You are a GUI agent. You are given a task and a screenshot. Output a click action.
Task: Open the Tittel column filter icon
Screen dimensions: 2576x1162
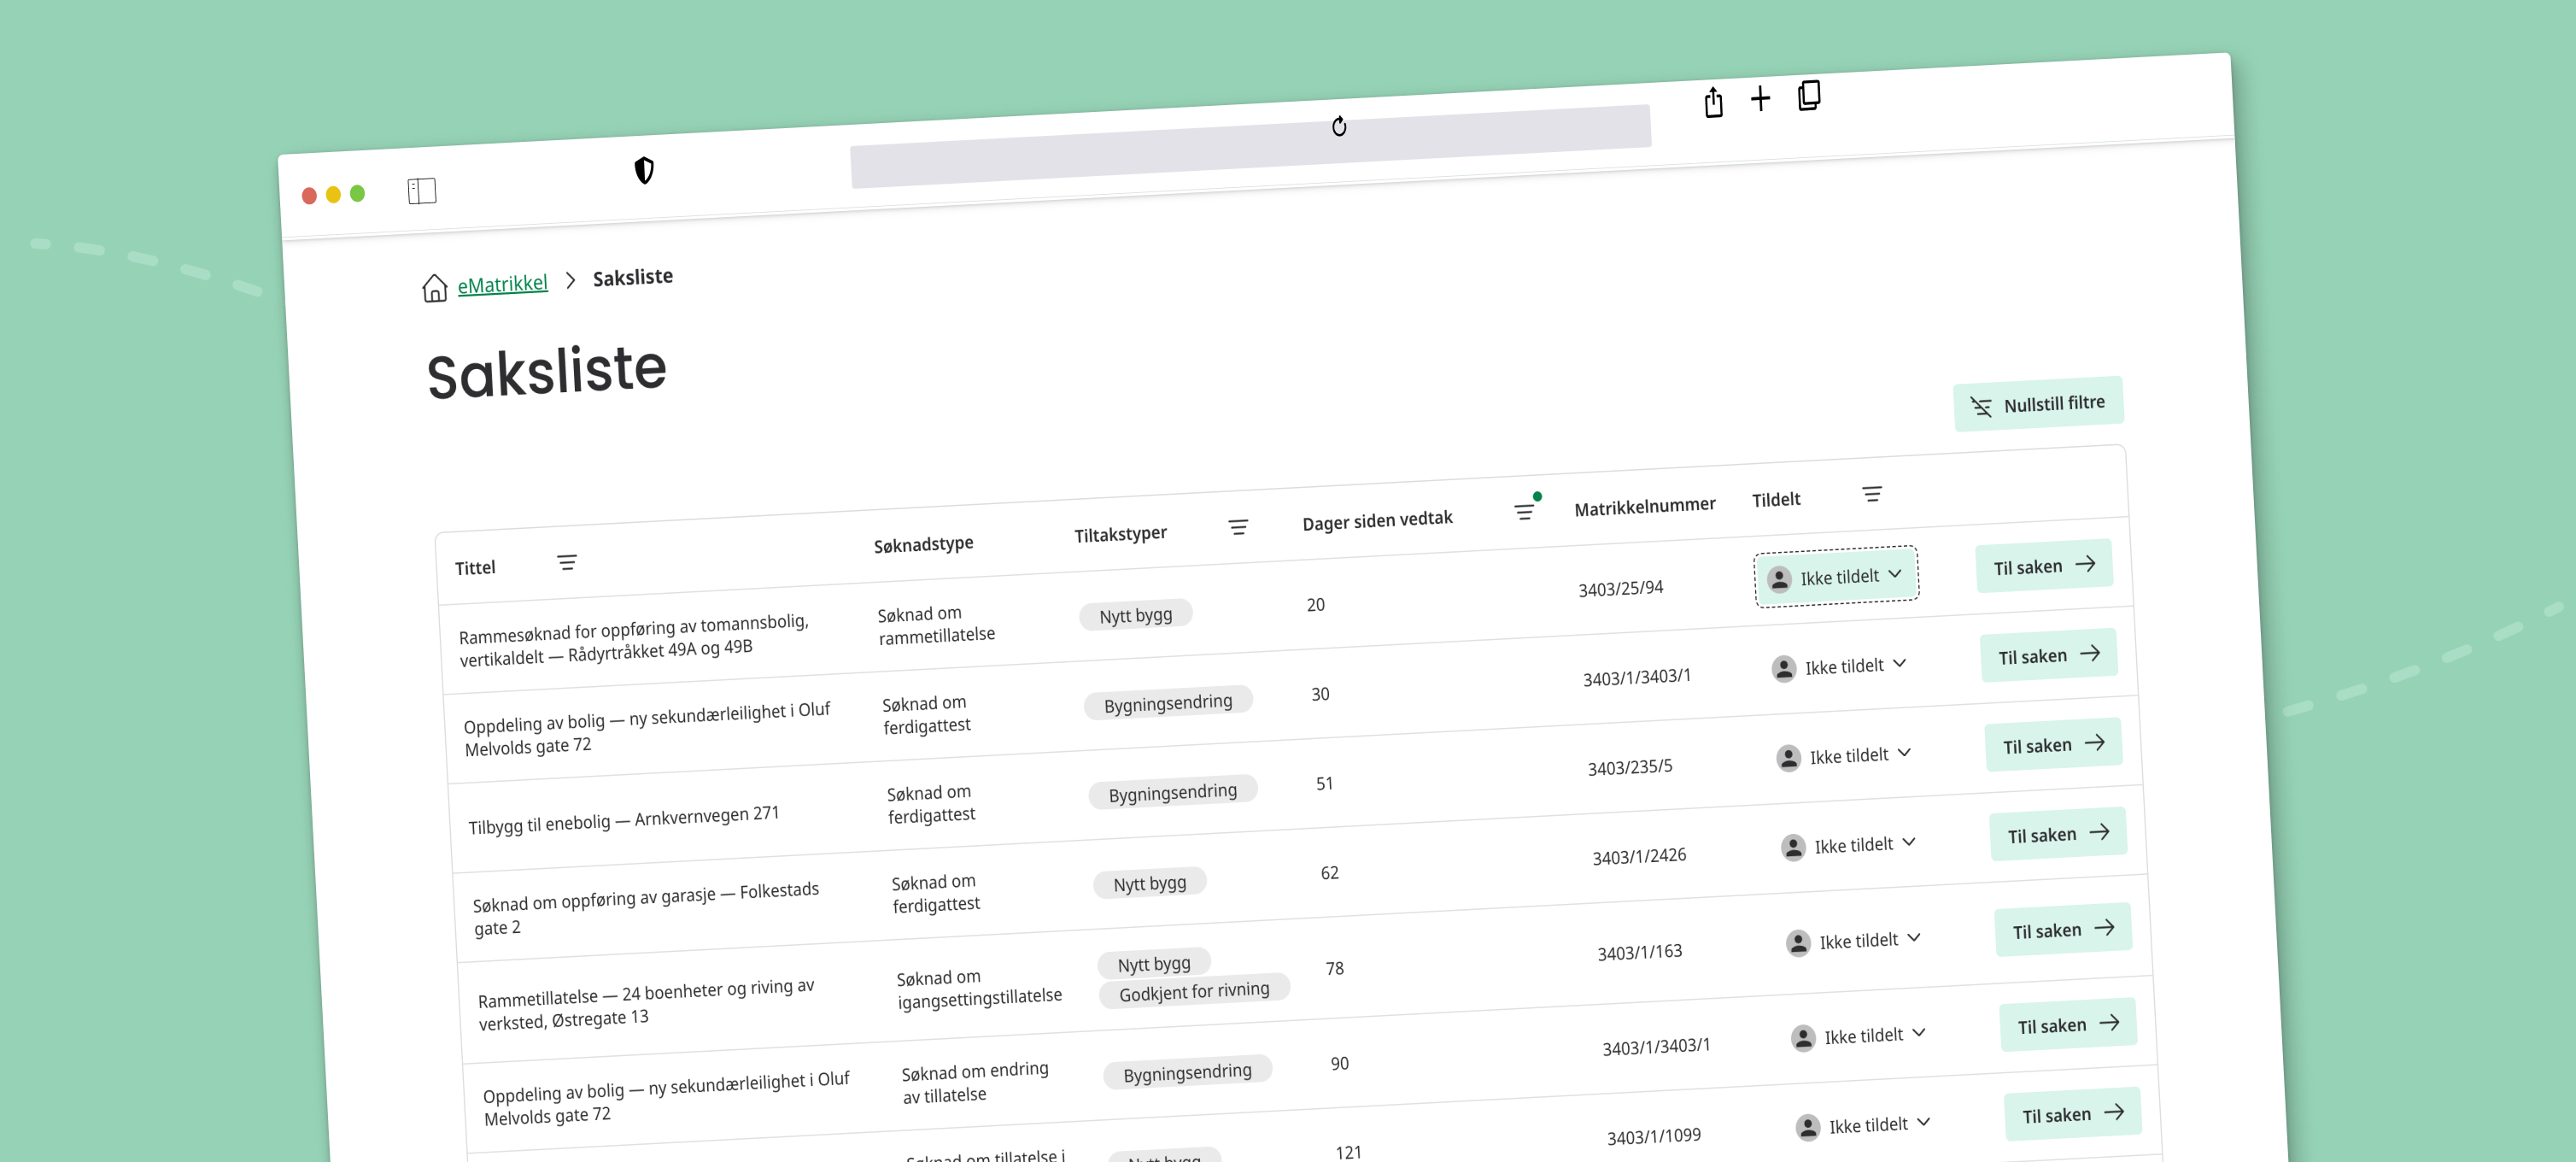pos(567,563)
